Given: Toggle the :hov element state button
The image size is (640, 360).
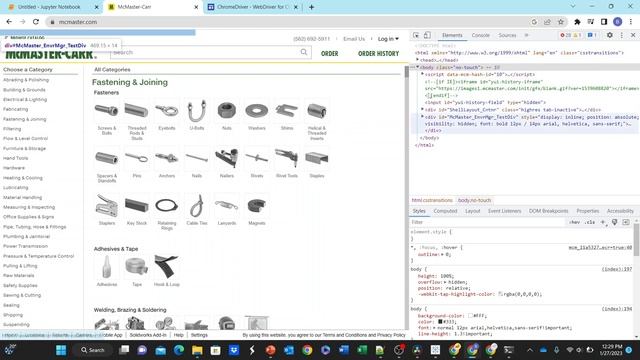Looking at the screenshot, I should [x=574, y=222].
